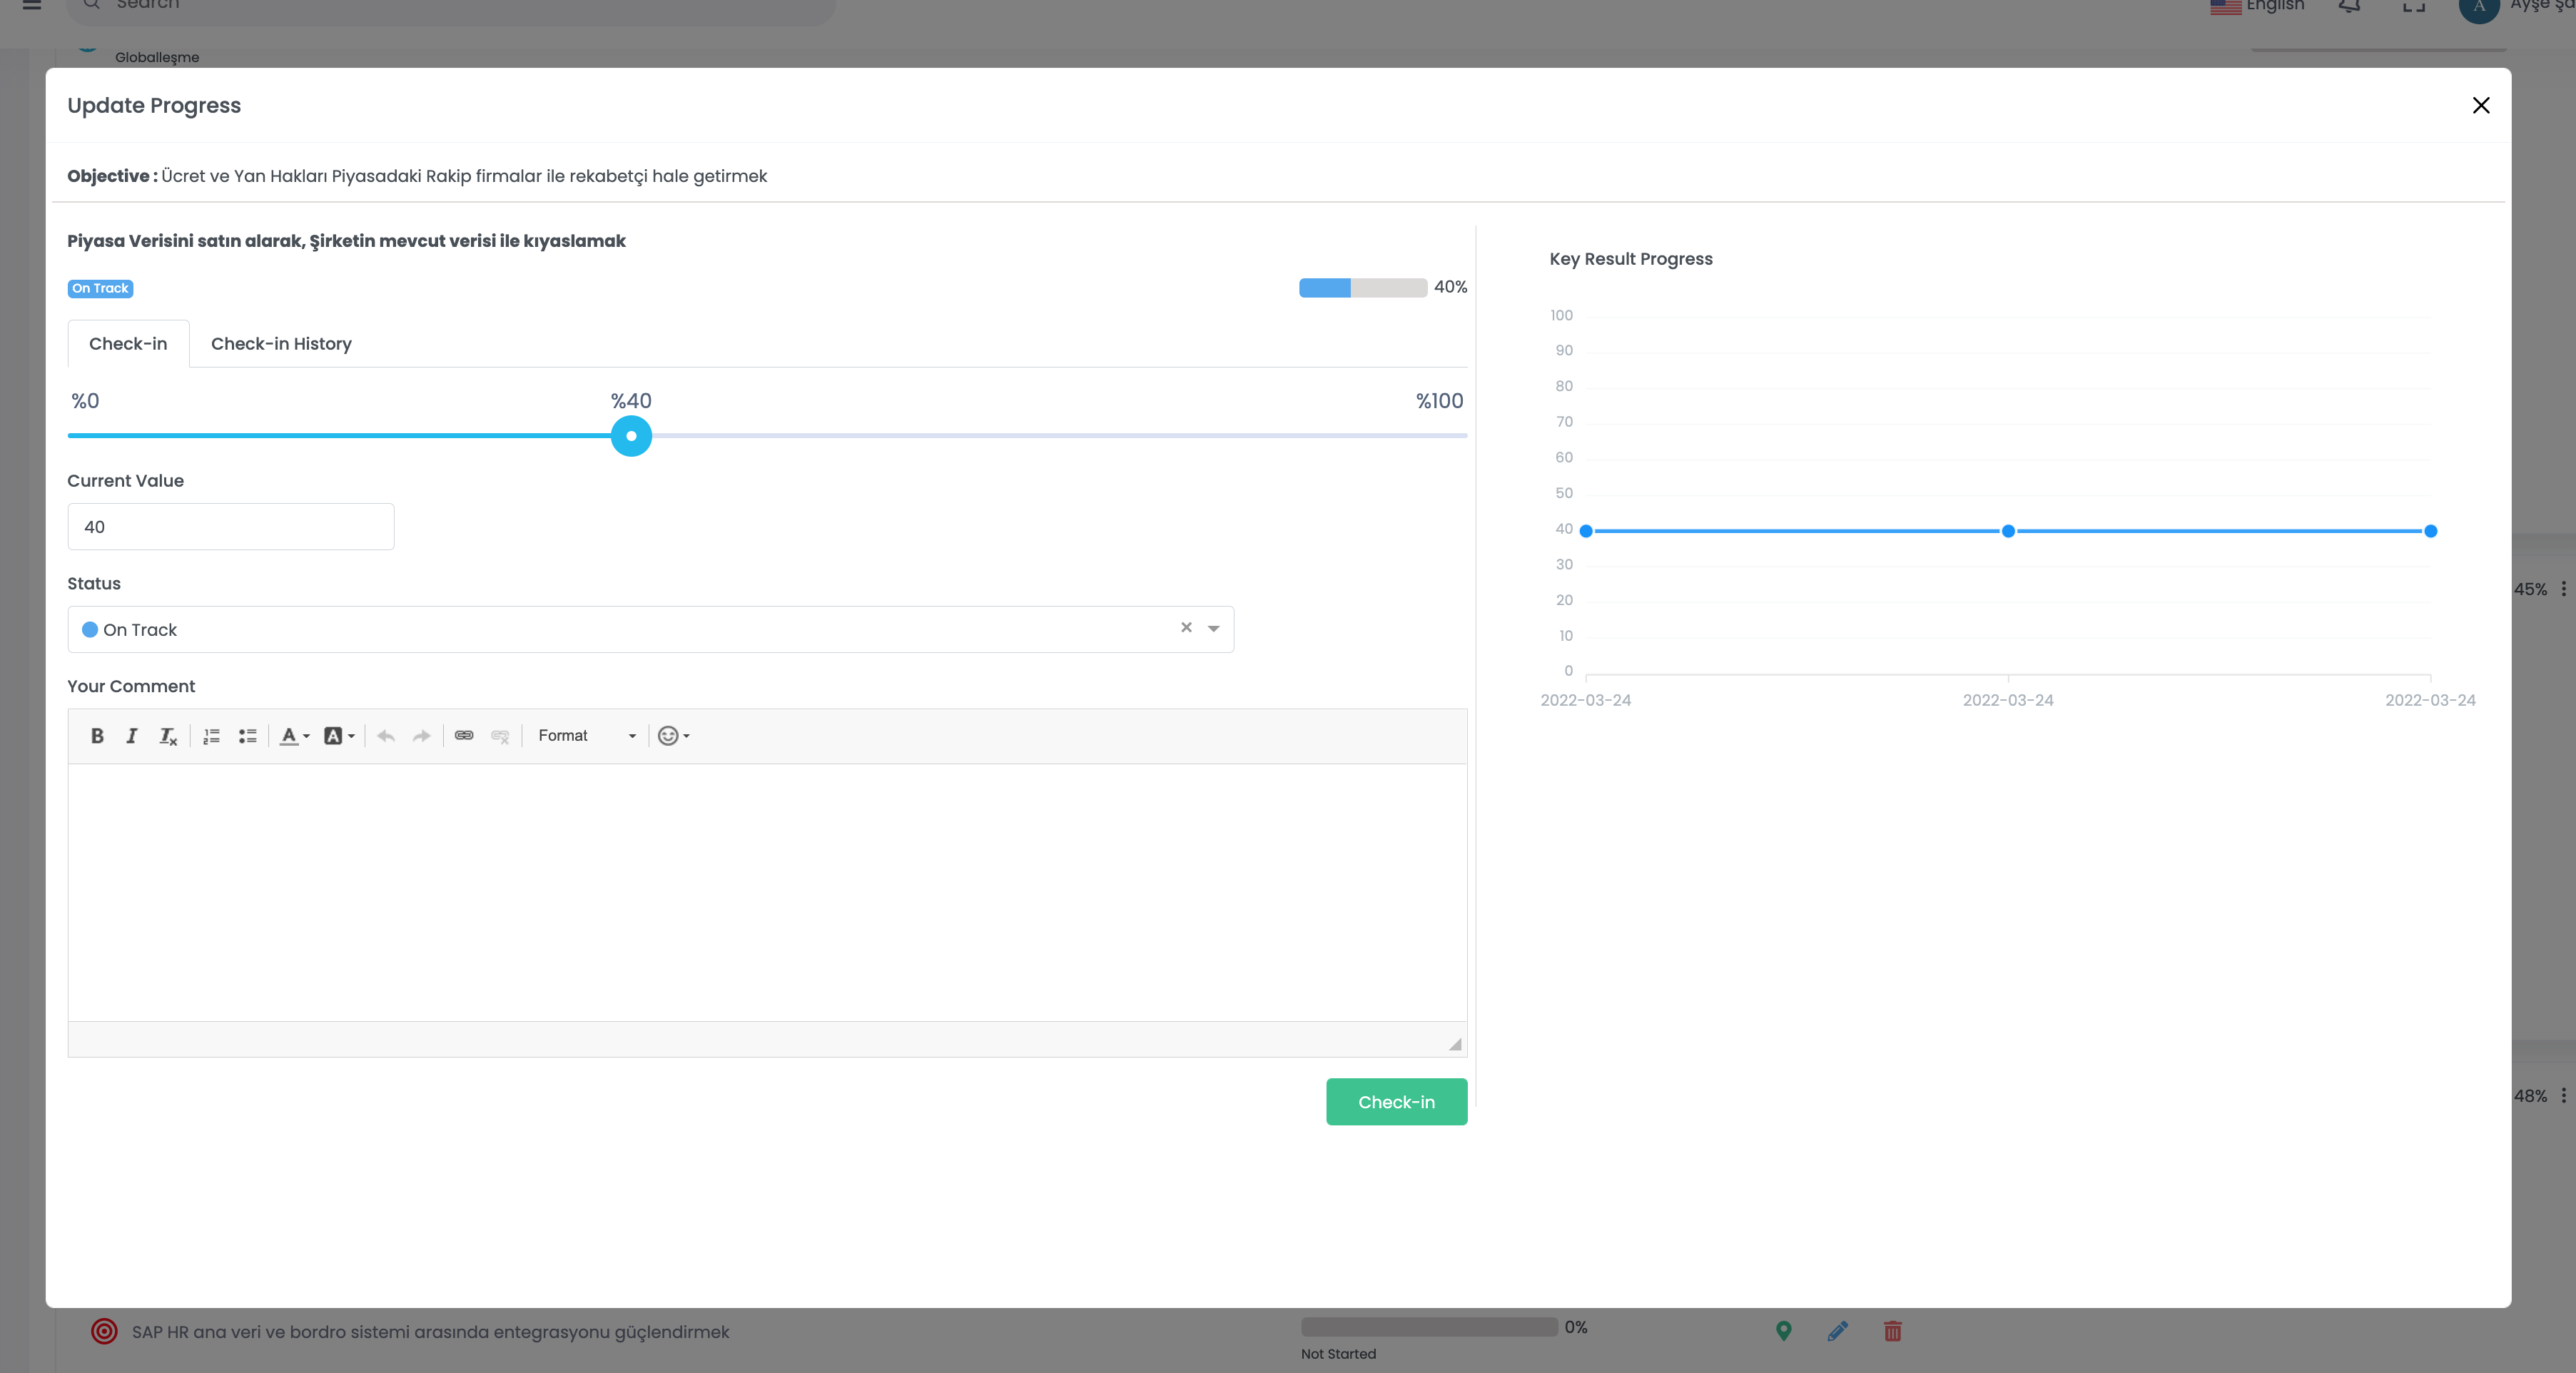Expand the Format paragraph dropdown
Screen dimensions: 2576x1373
(x=586, y=736)
